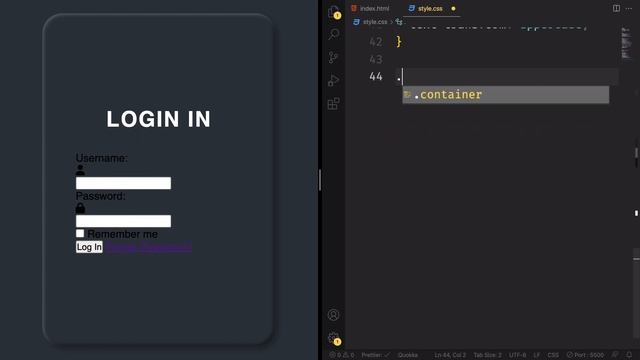Click errors and warnings count in status bar

[x=342, y=355]
